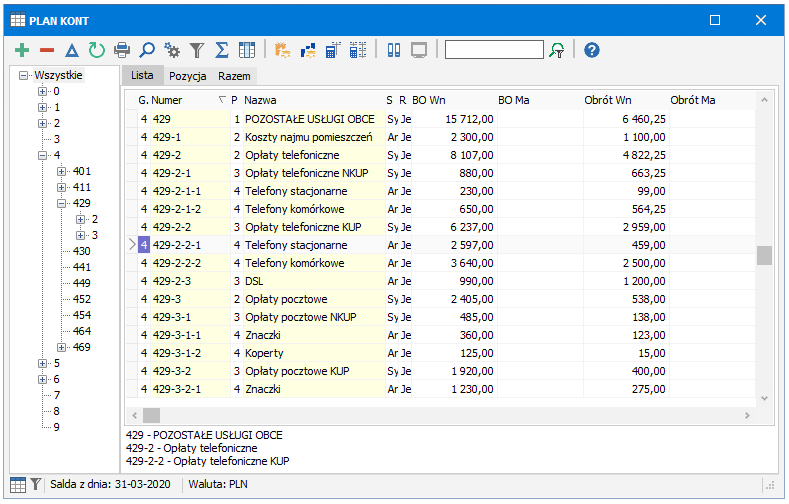Click Obrót Wn value 6 460,25
789x504 pixels.
644,119
